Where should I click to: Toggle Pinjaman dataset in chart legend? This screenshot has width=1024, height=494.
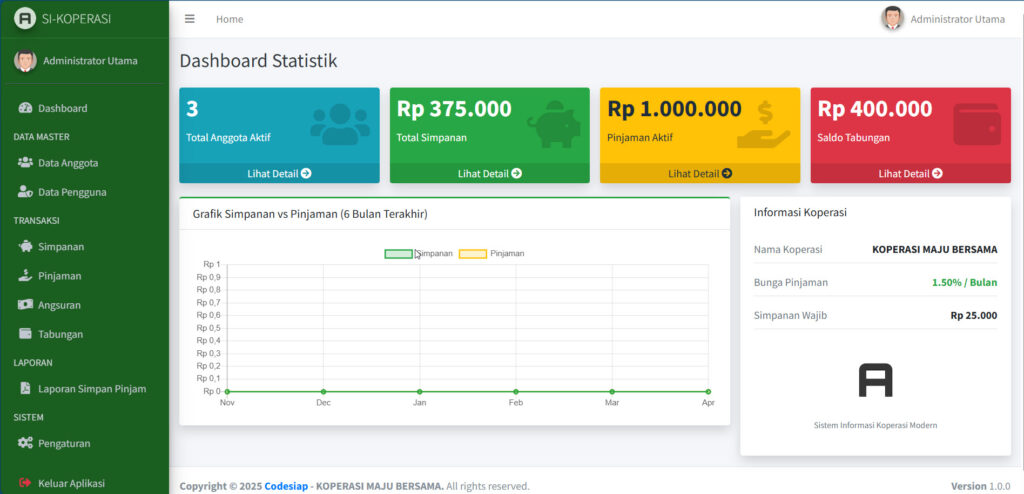click(492, 254)
